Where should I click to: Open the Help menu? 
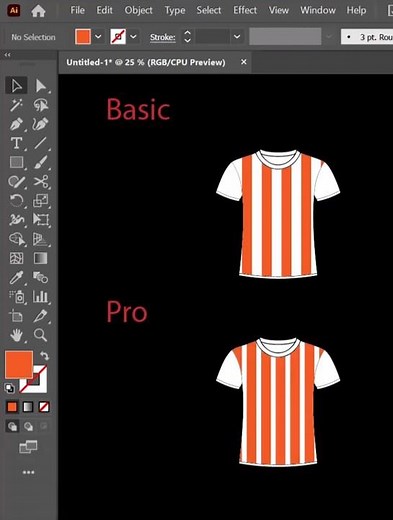(x=356, y=11)
